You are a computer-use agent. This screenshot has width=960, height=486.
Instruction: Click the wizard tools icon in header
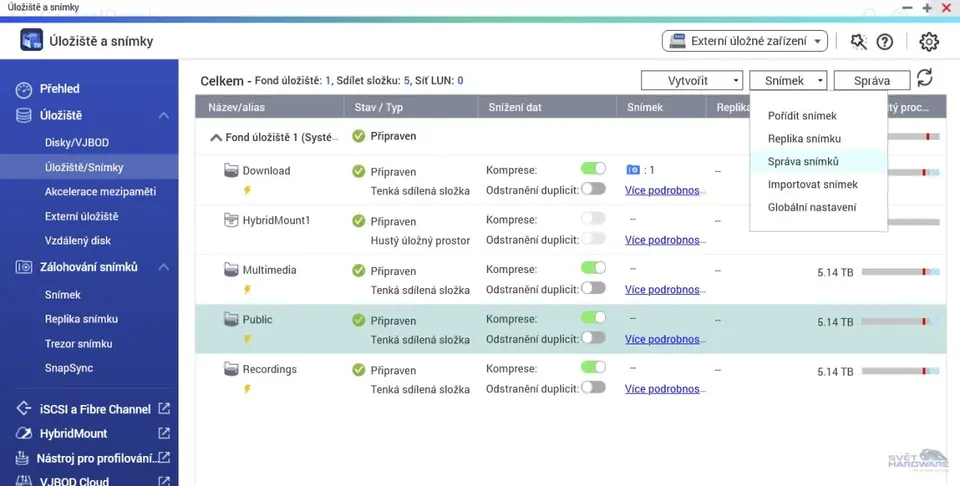pos(858,42)
